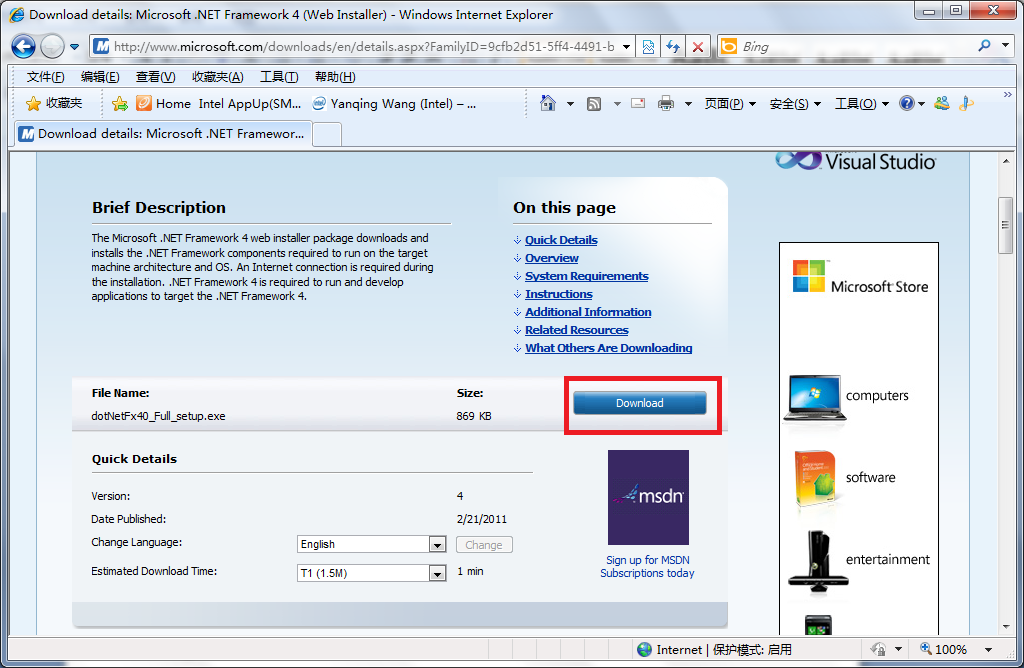This screenshot has height=668, width=1024.
Task: Open the 工具(T) menu in the menu bar
Action: tap(279, 77)
